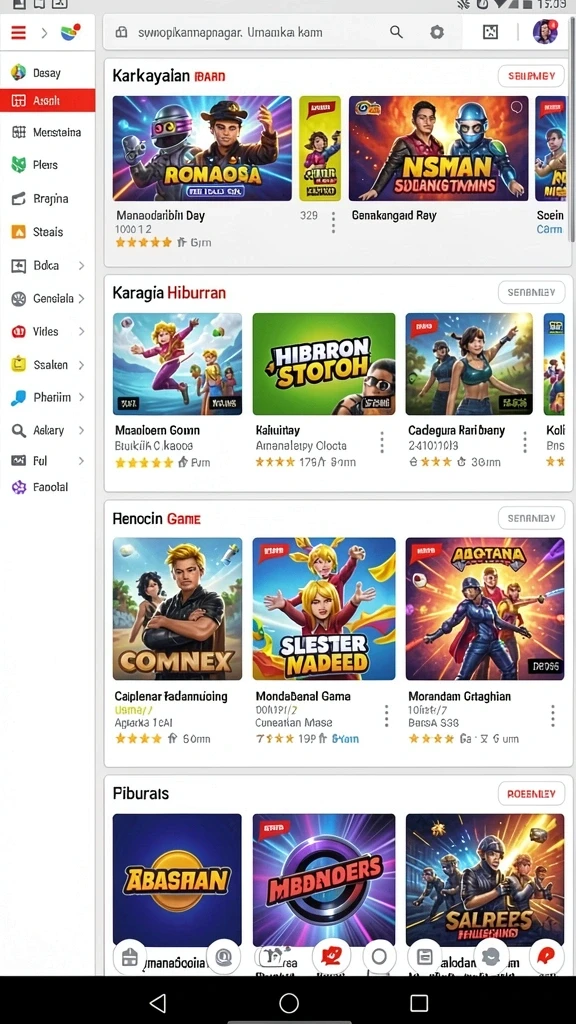Open three-dot menu for Manaodaribiin Day
The image size is (576, 1024).
[x=333, y=222]
